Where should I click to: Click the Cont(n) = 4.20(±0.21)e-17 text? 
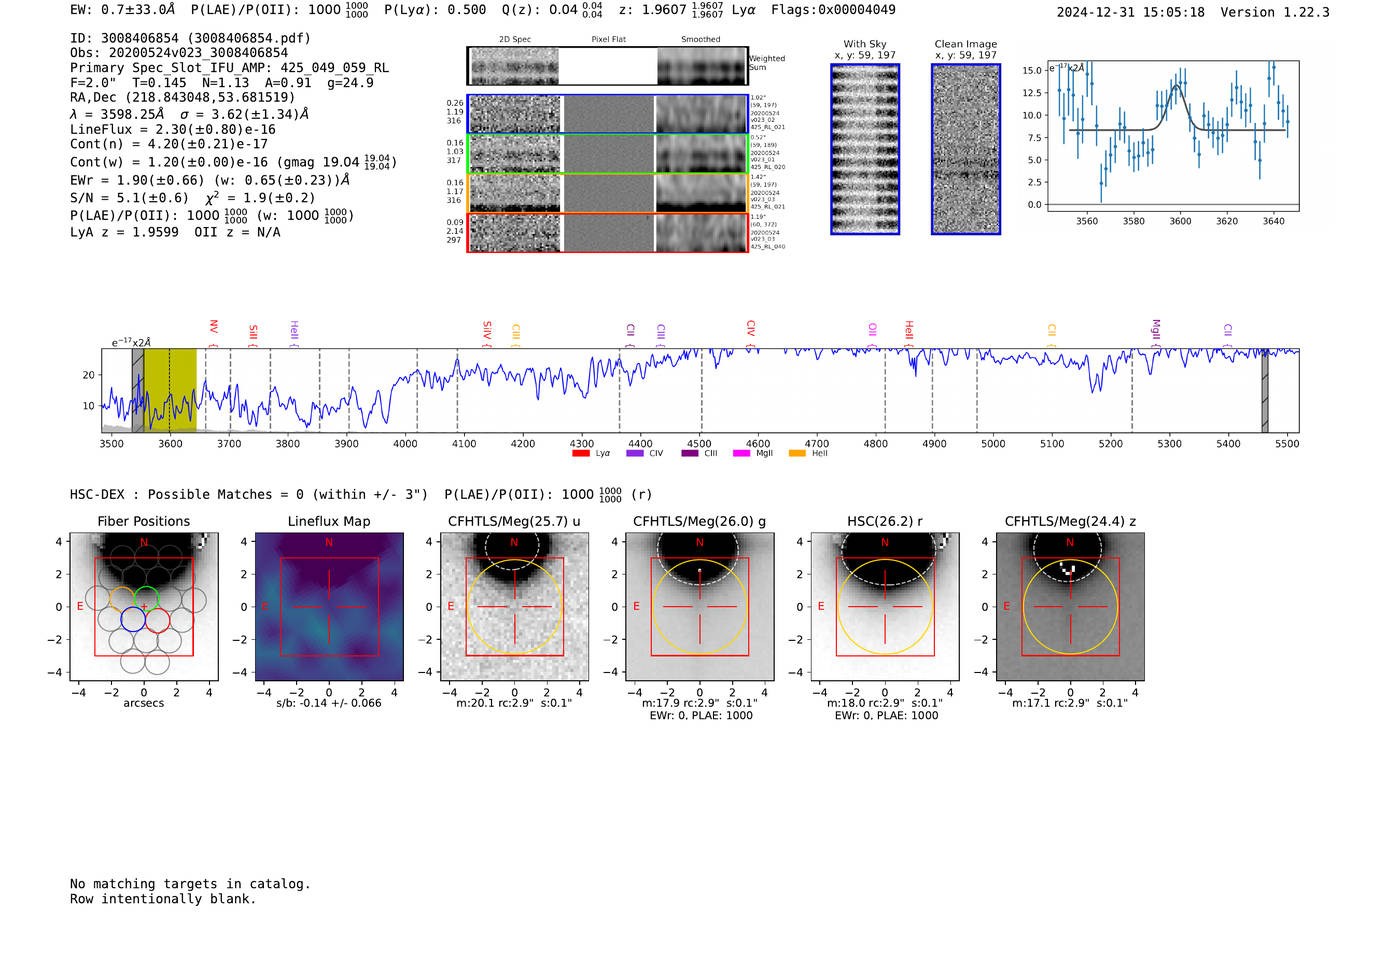(169, 144)
